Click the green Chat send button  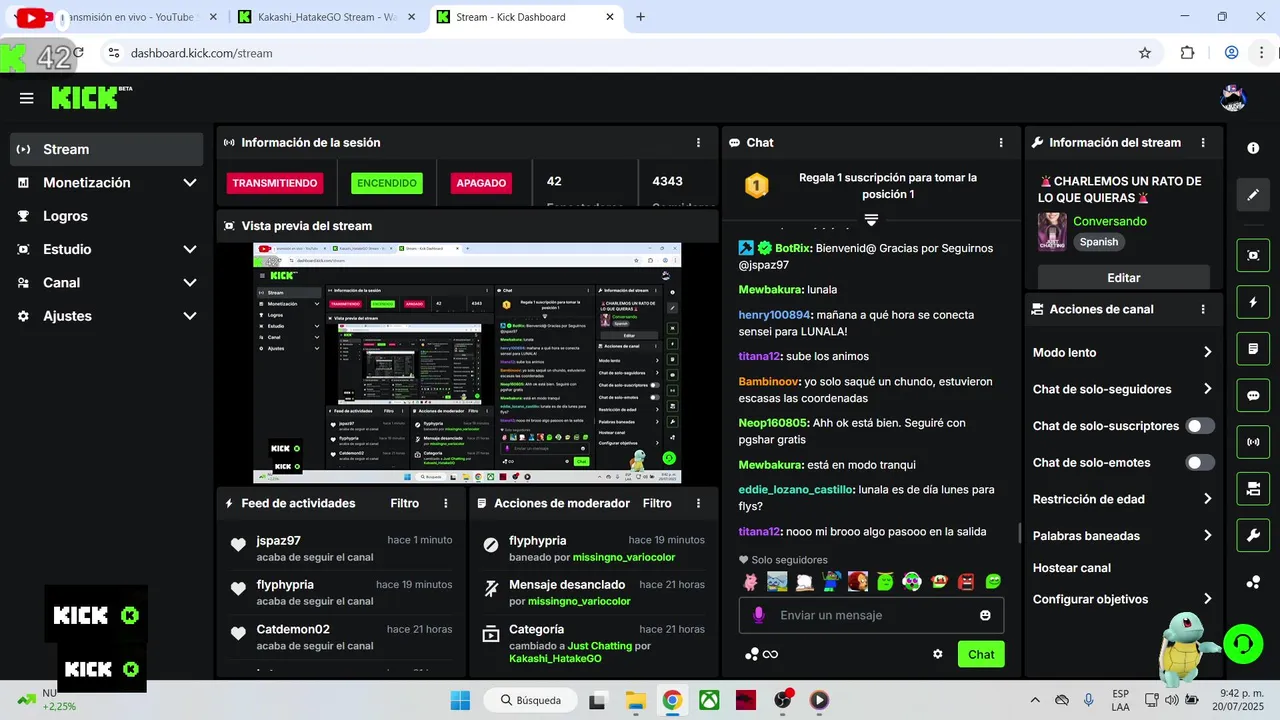point(981,654)
